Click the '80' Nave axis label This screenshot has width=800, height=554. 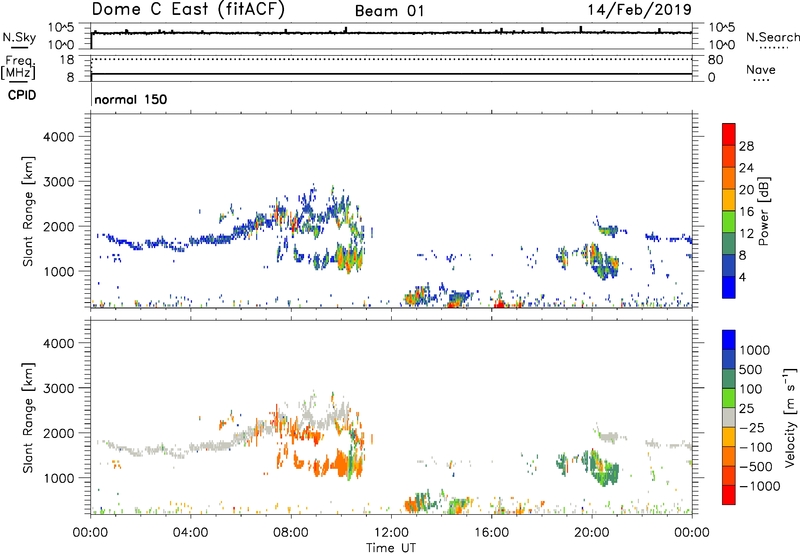(715, 60)
